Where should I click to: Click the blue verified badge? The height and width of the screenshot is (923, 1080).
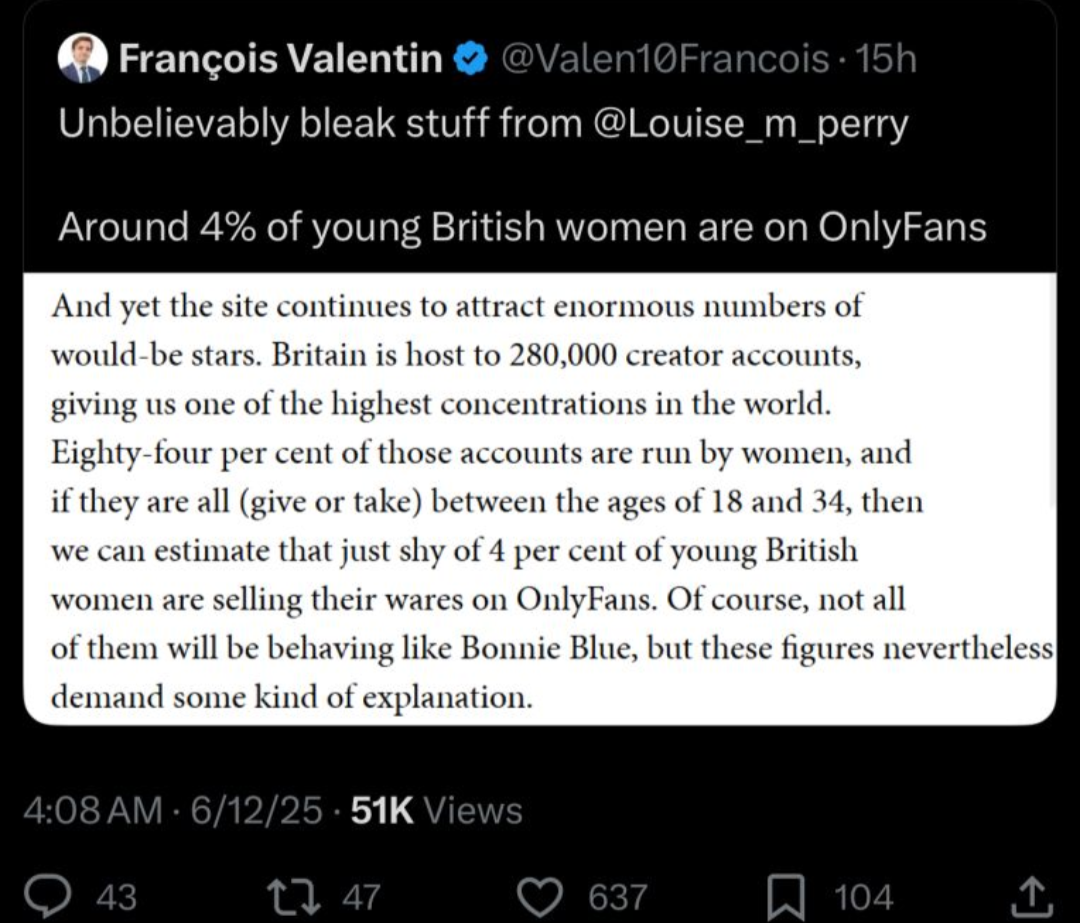coord(470,59)
